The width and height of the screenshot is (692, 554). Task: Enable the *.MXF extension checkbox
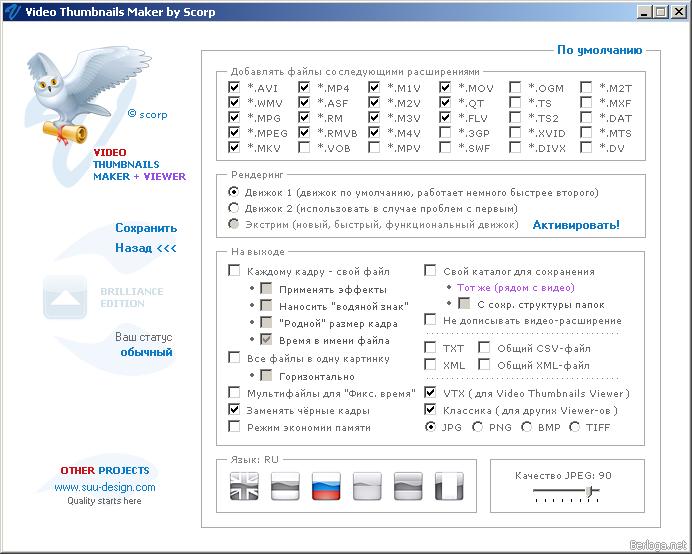tap(586, 102)
